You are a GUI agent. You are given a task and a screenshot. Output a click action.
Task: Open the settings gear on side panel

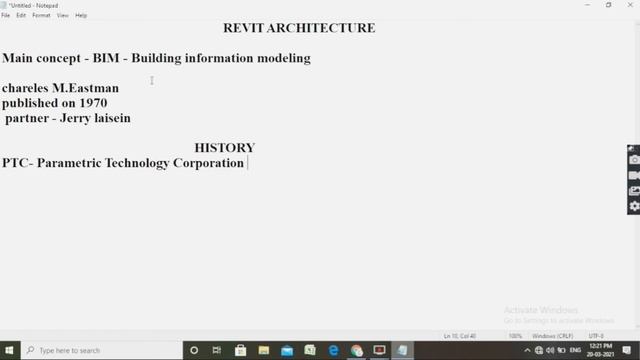point(634,206)
